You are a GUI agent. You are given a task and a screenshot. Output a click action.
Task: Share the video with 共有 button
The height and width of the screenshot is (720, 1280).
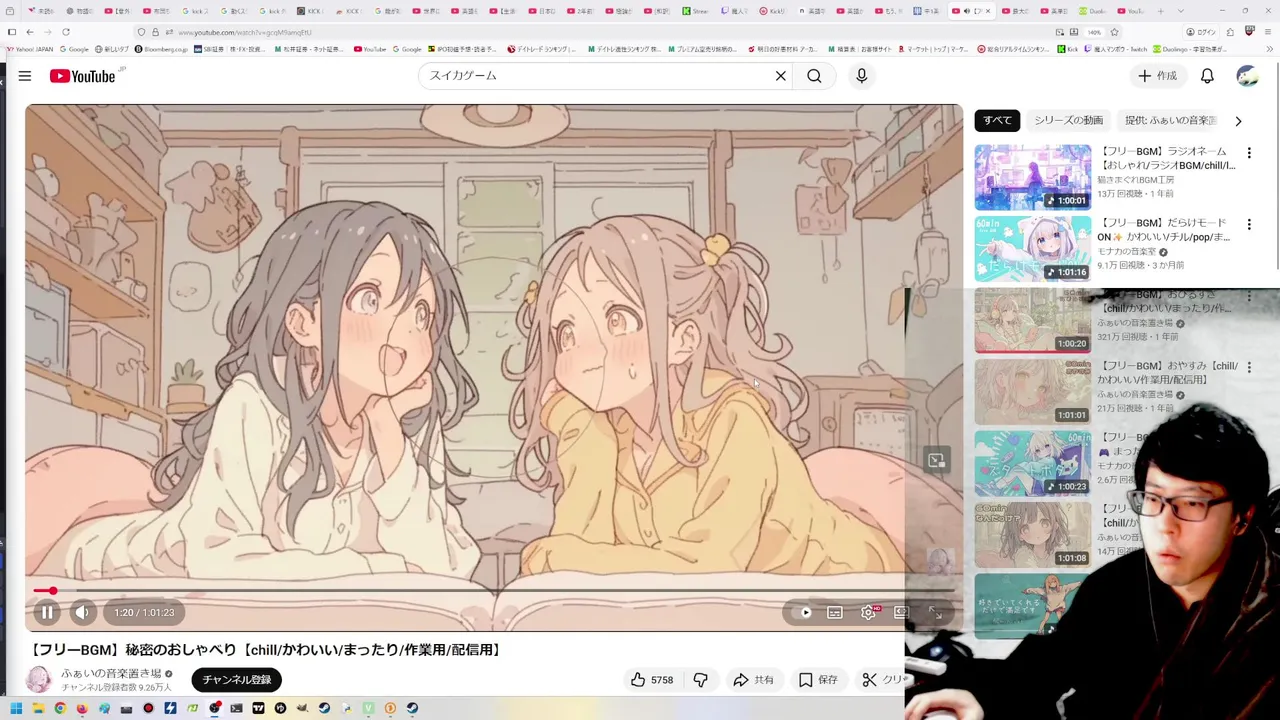753,680
